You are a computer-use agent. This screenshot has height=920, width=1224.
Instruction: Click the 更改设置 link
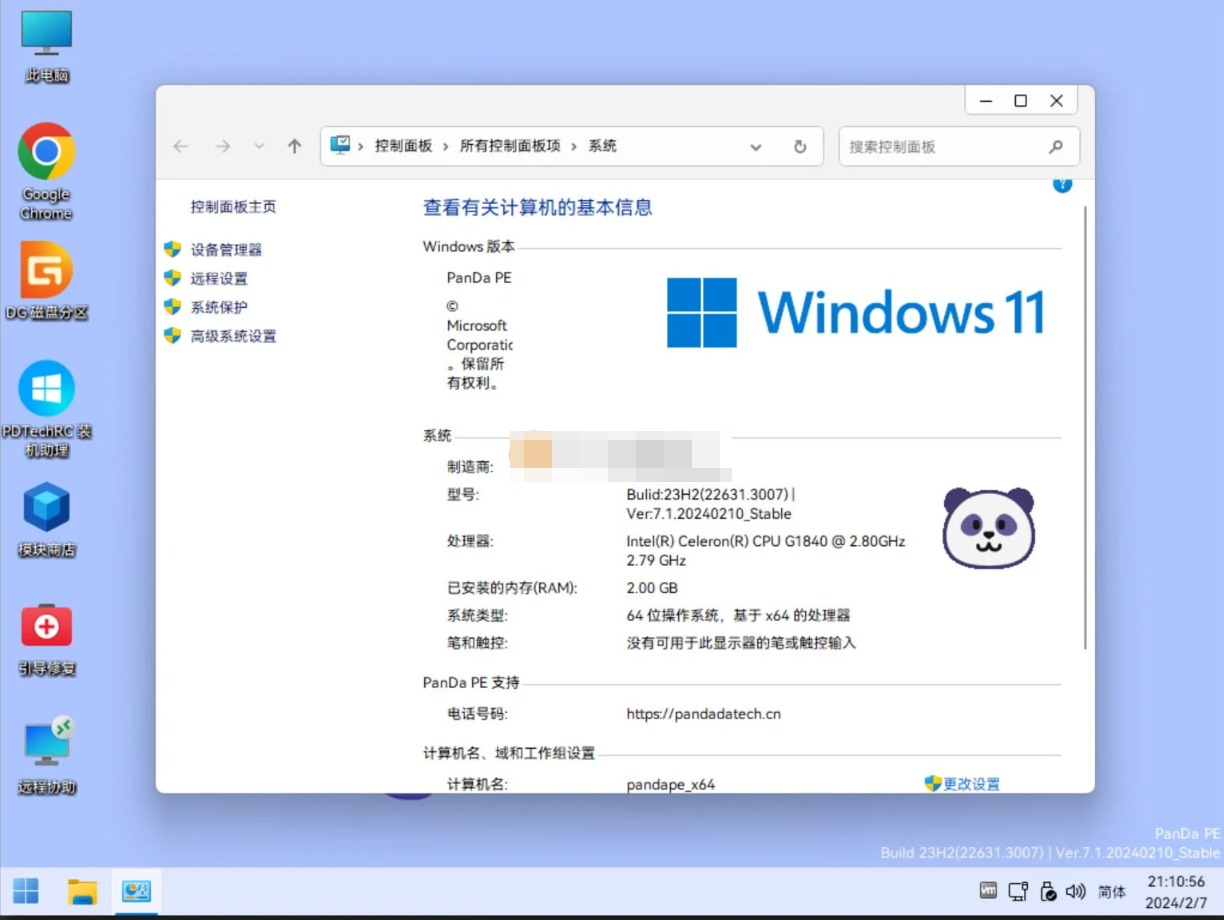click(x=968, y=784)
